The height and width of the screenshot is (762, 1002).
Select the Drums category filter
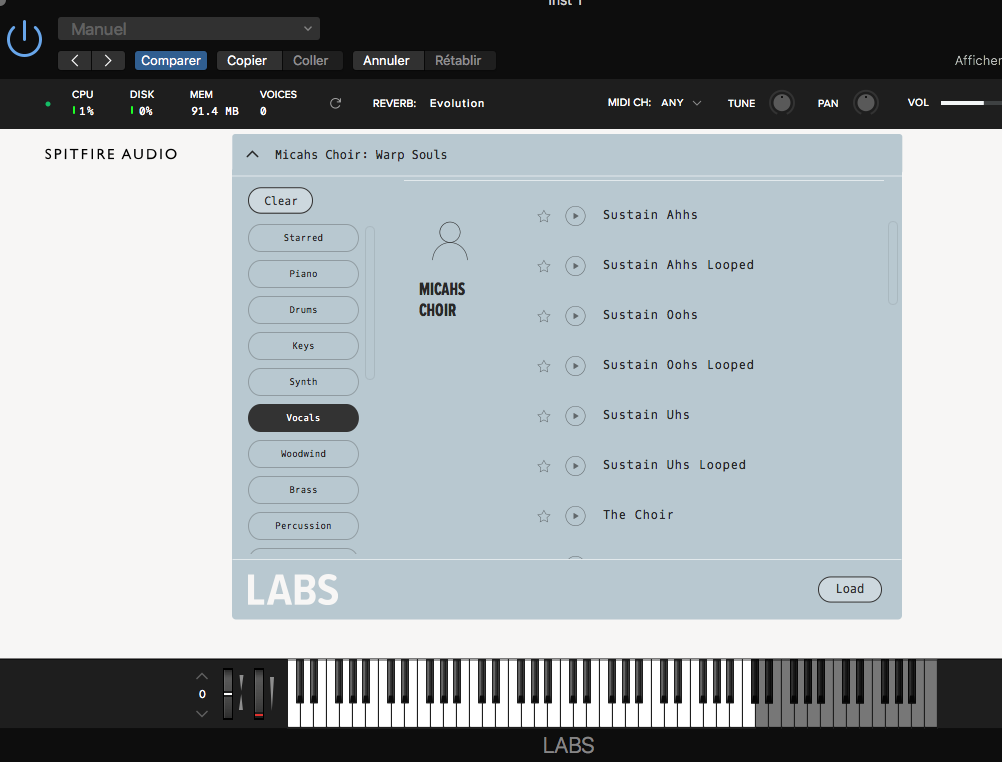tap(304, 310)
